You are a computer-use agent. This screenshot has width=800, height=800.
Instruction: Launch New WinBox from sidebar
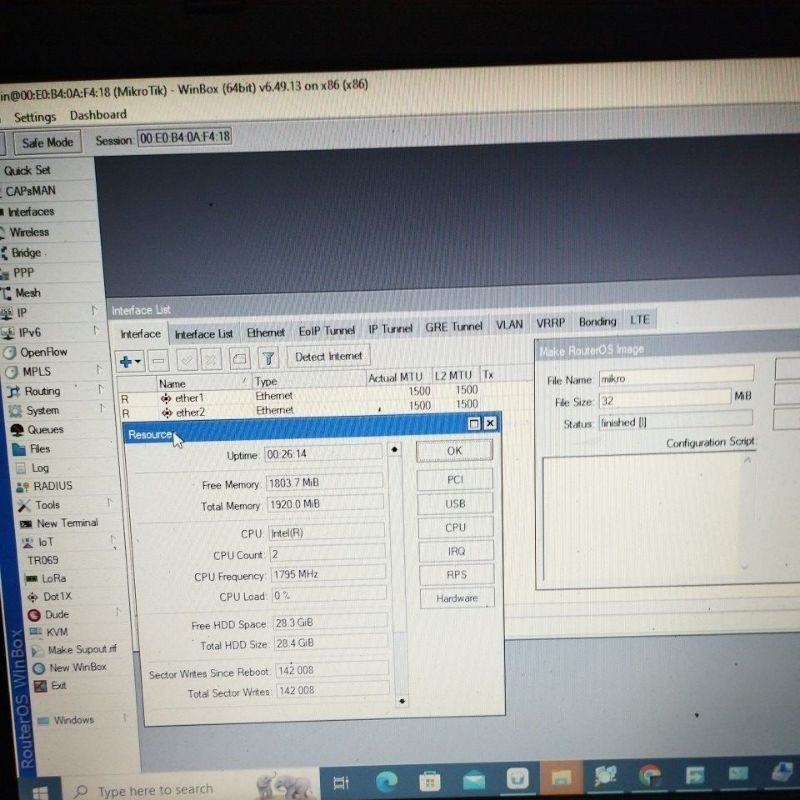tap(69, 668)
